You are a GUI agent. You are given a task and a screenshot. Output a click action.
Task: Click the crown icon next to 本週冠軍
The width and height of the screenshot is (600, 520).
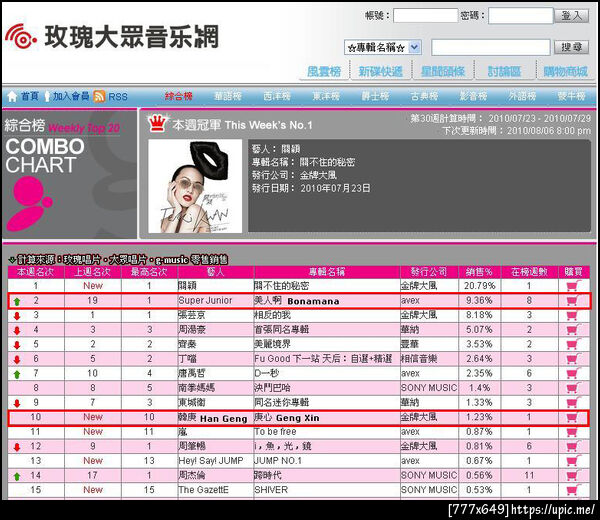(x=157, y=124)
